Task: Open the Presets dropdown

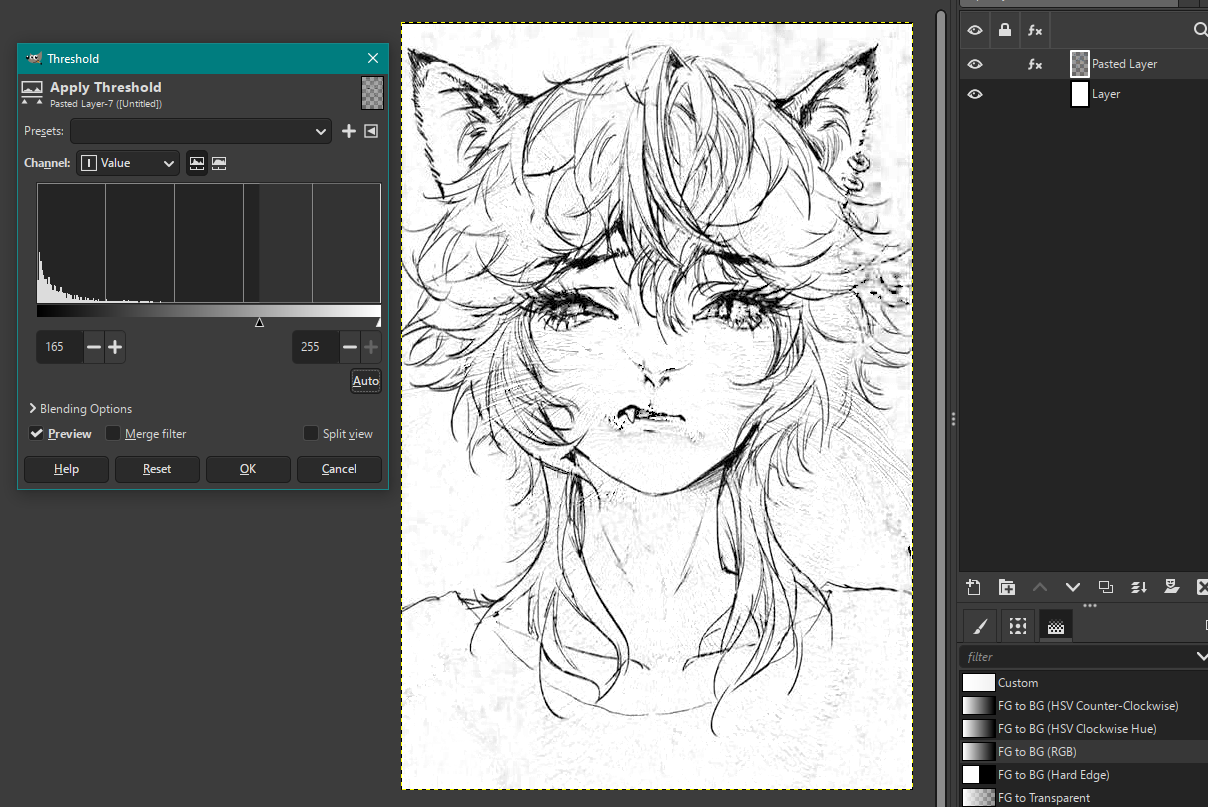Action: coord(200,131)
